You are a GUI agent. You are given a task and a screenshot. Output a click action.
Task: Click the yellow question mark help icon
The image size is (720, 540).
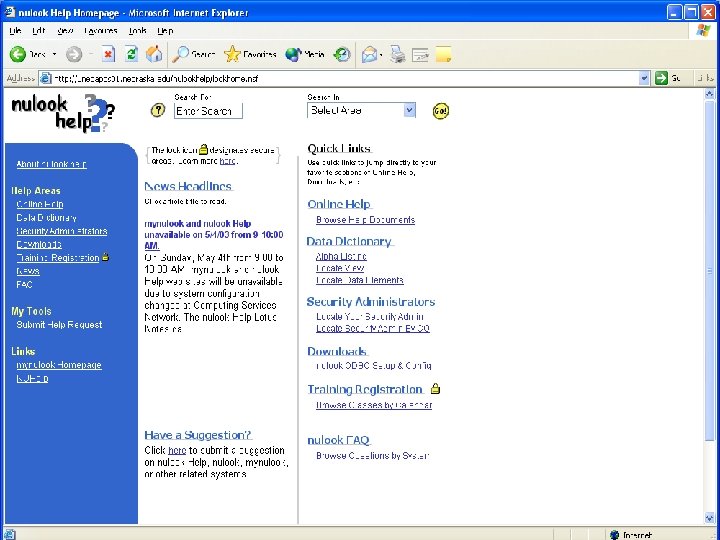tap(158, 110)
